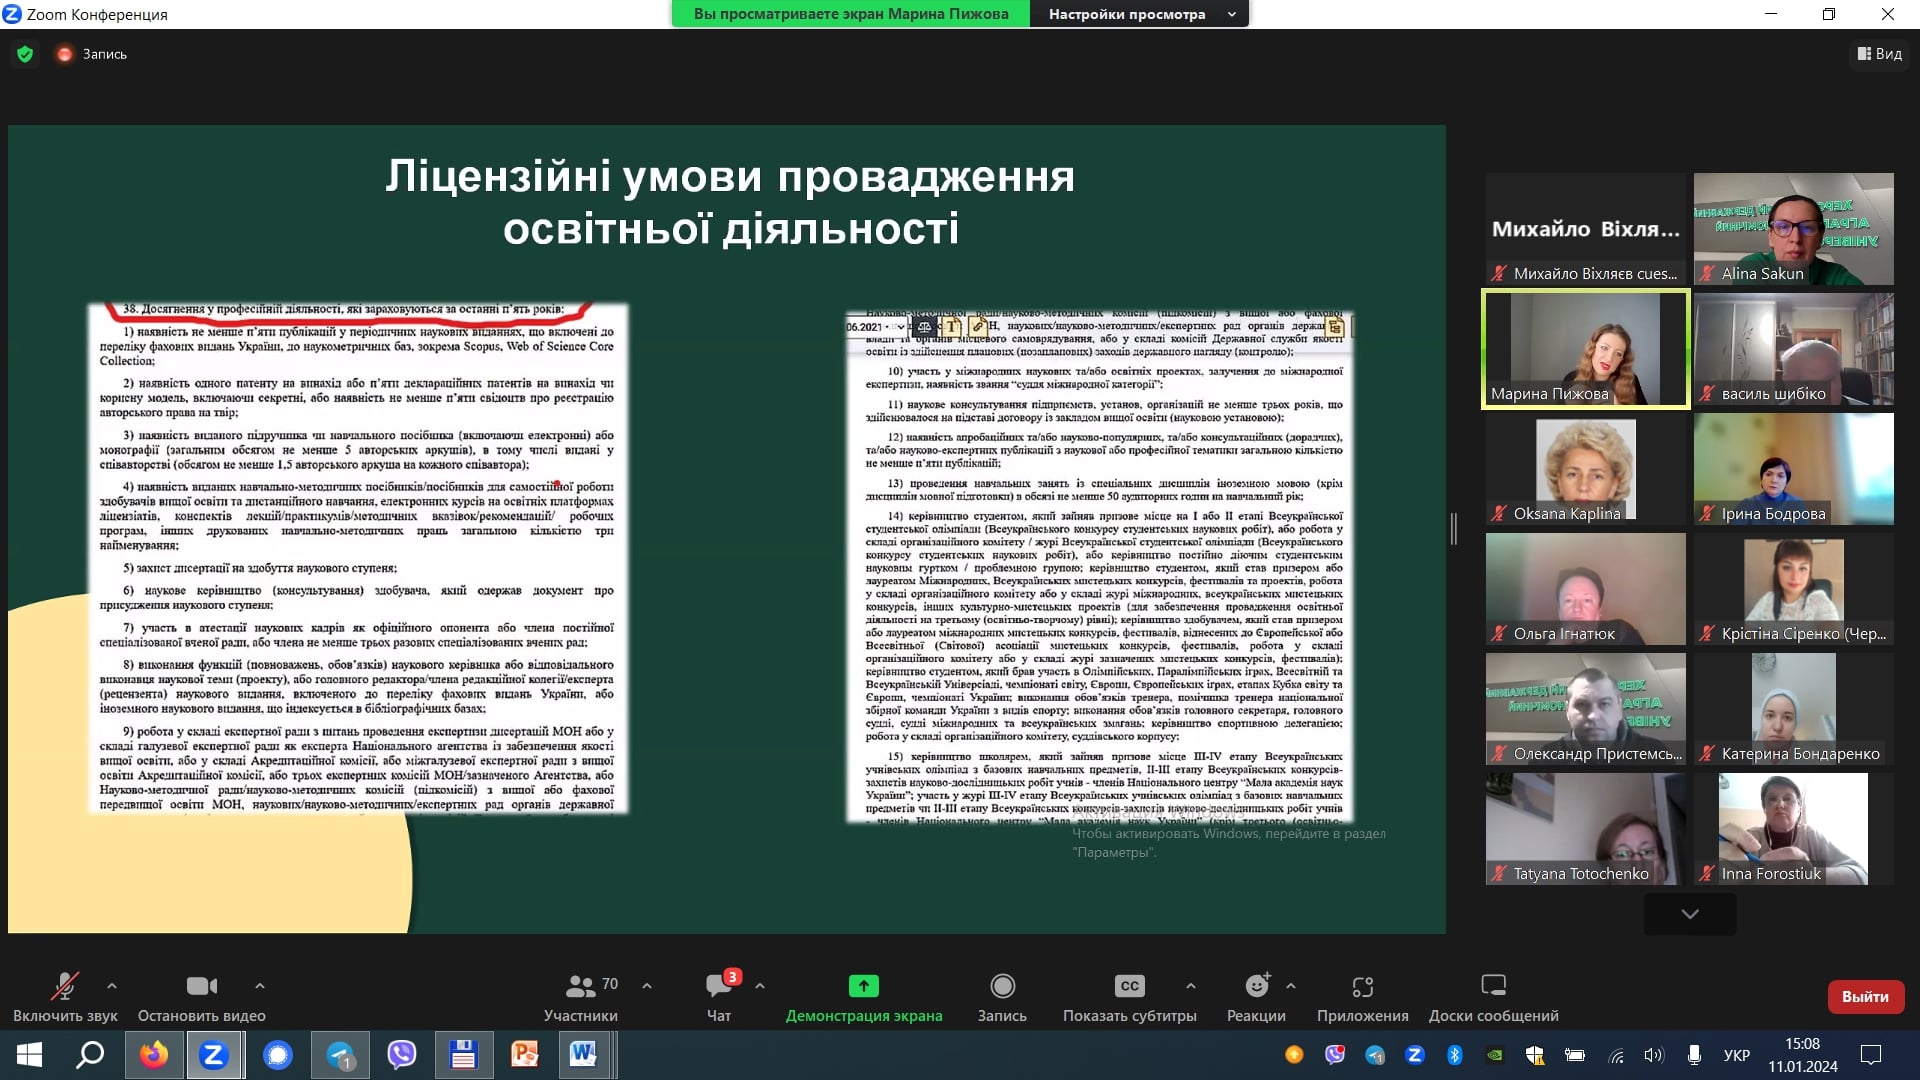1920x1080 pixels.
Task: Open Доски сообщений whiteboards
Action: [1493, 997]
